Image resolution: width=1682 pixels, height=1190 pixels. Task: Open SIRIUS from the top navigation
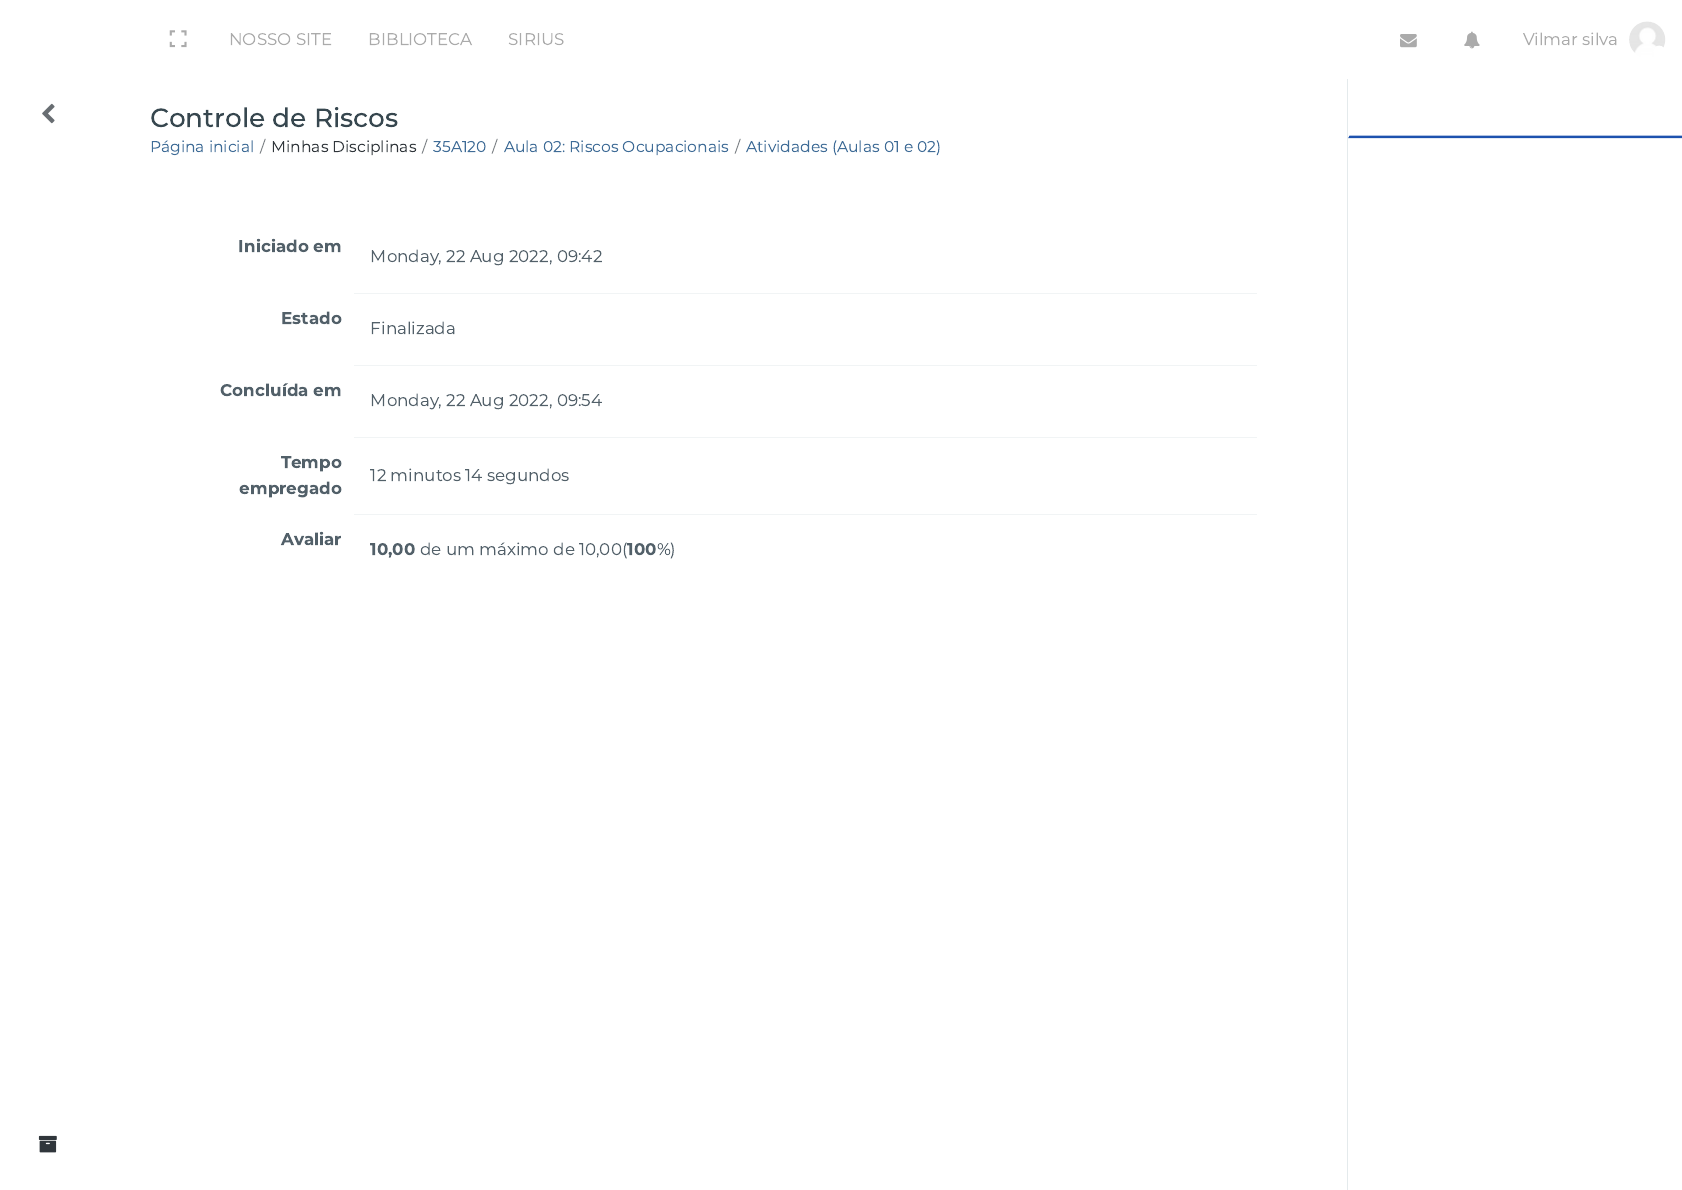click(535, 39)
